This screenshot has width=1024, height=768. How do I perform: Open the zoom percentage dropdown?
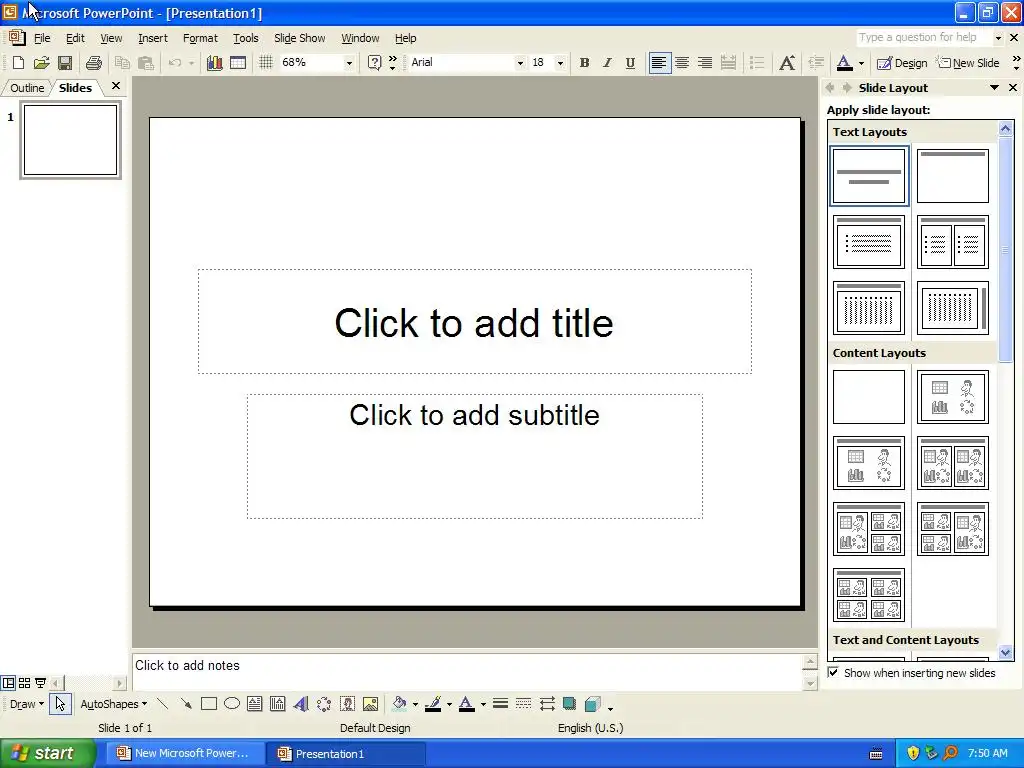pos(349,63)
